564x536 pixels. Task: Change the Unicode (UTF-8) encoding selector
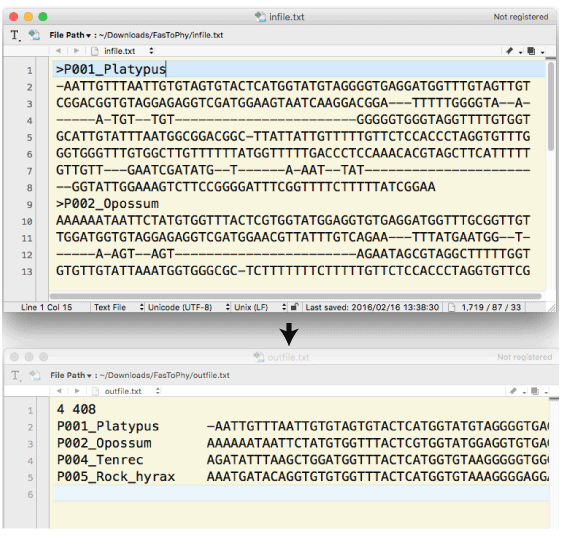(189, 307)
